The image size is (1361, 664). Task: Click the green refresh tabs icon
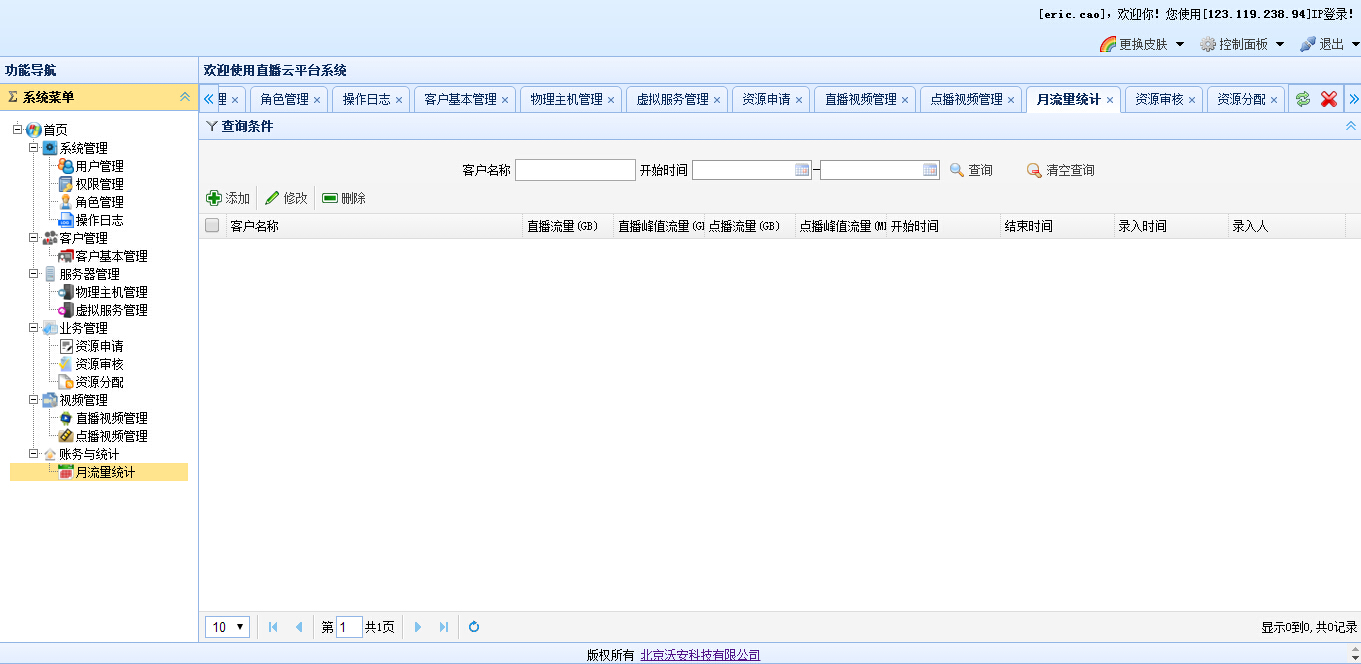(x=1303, y=99)
